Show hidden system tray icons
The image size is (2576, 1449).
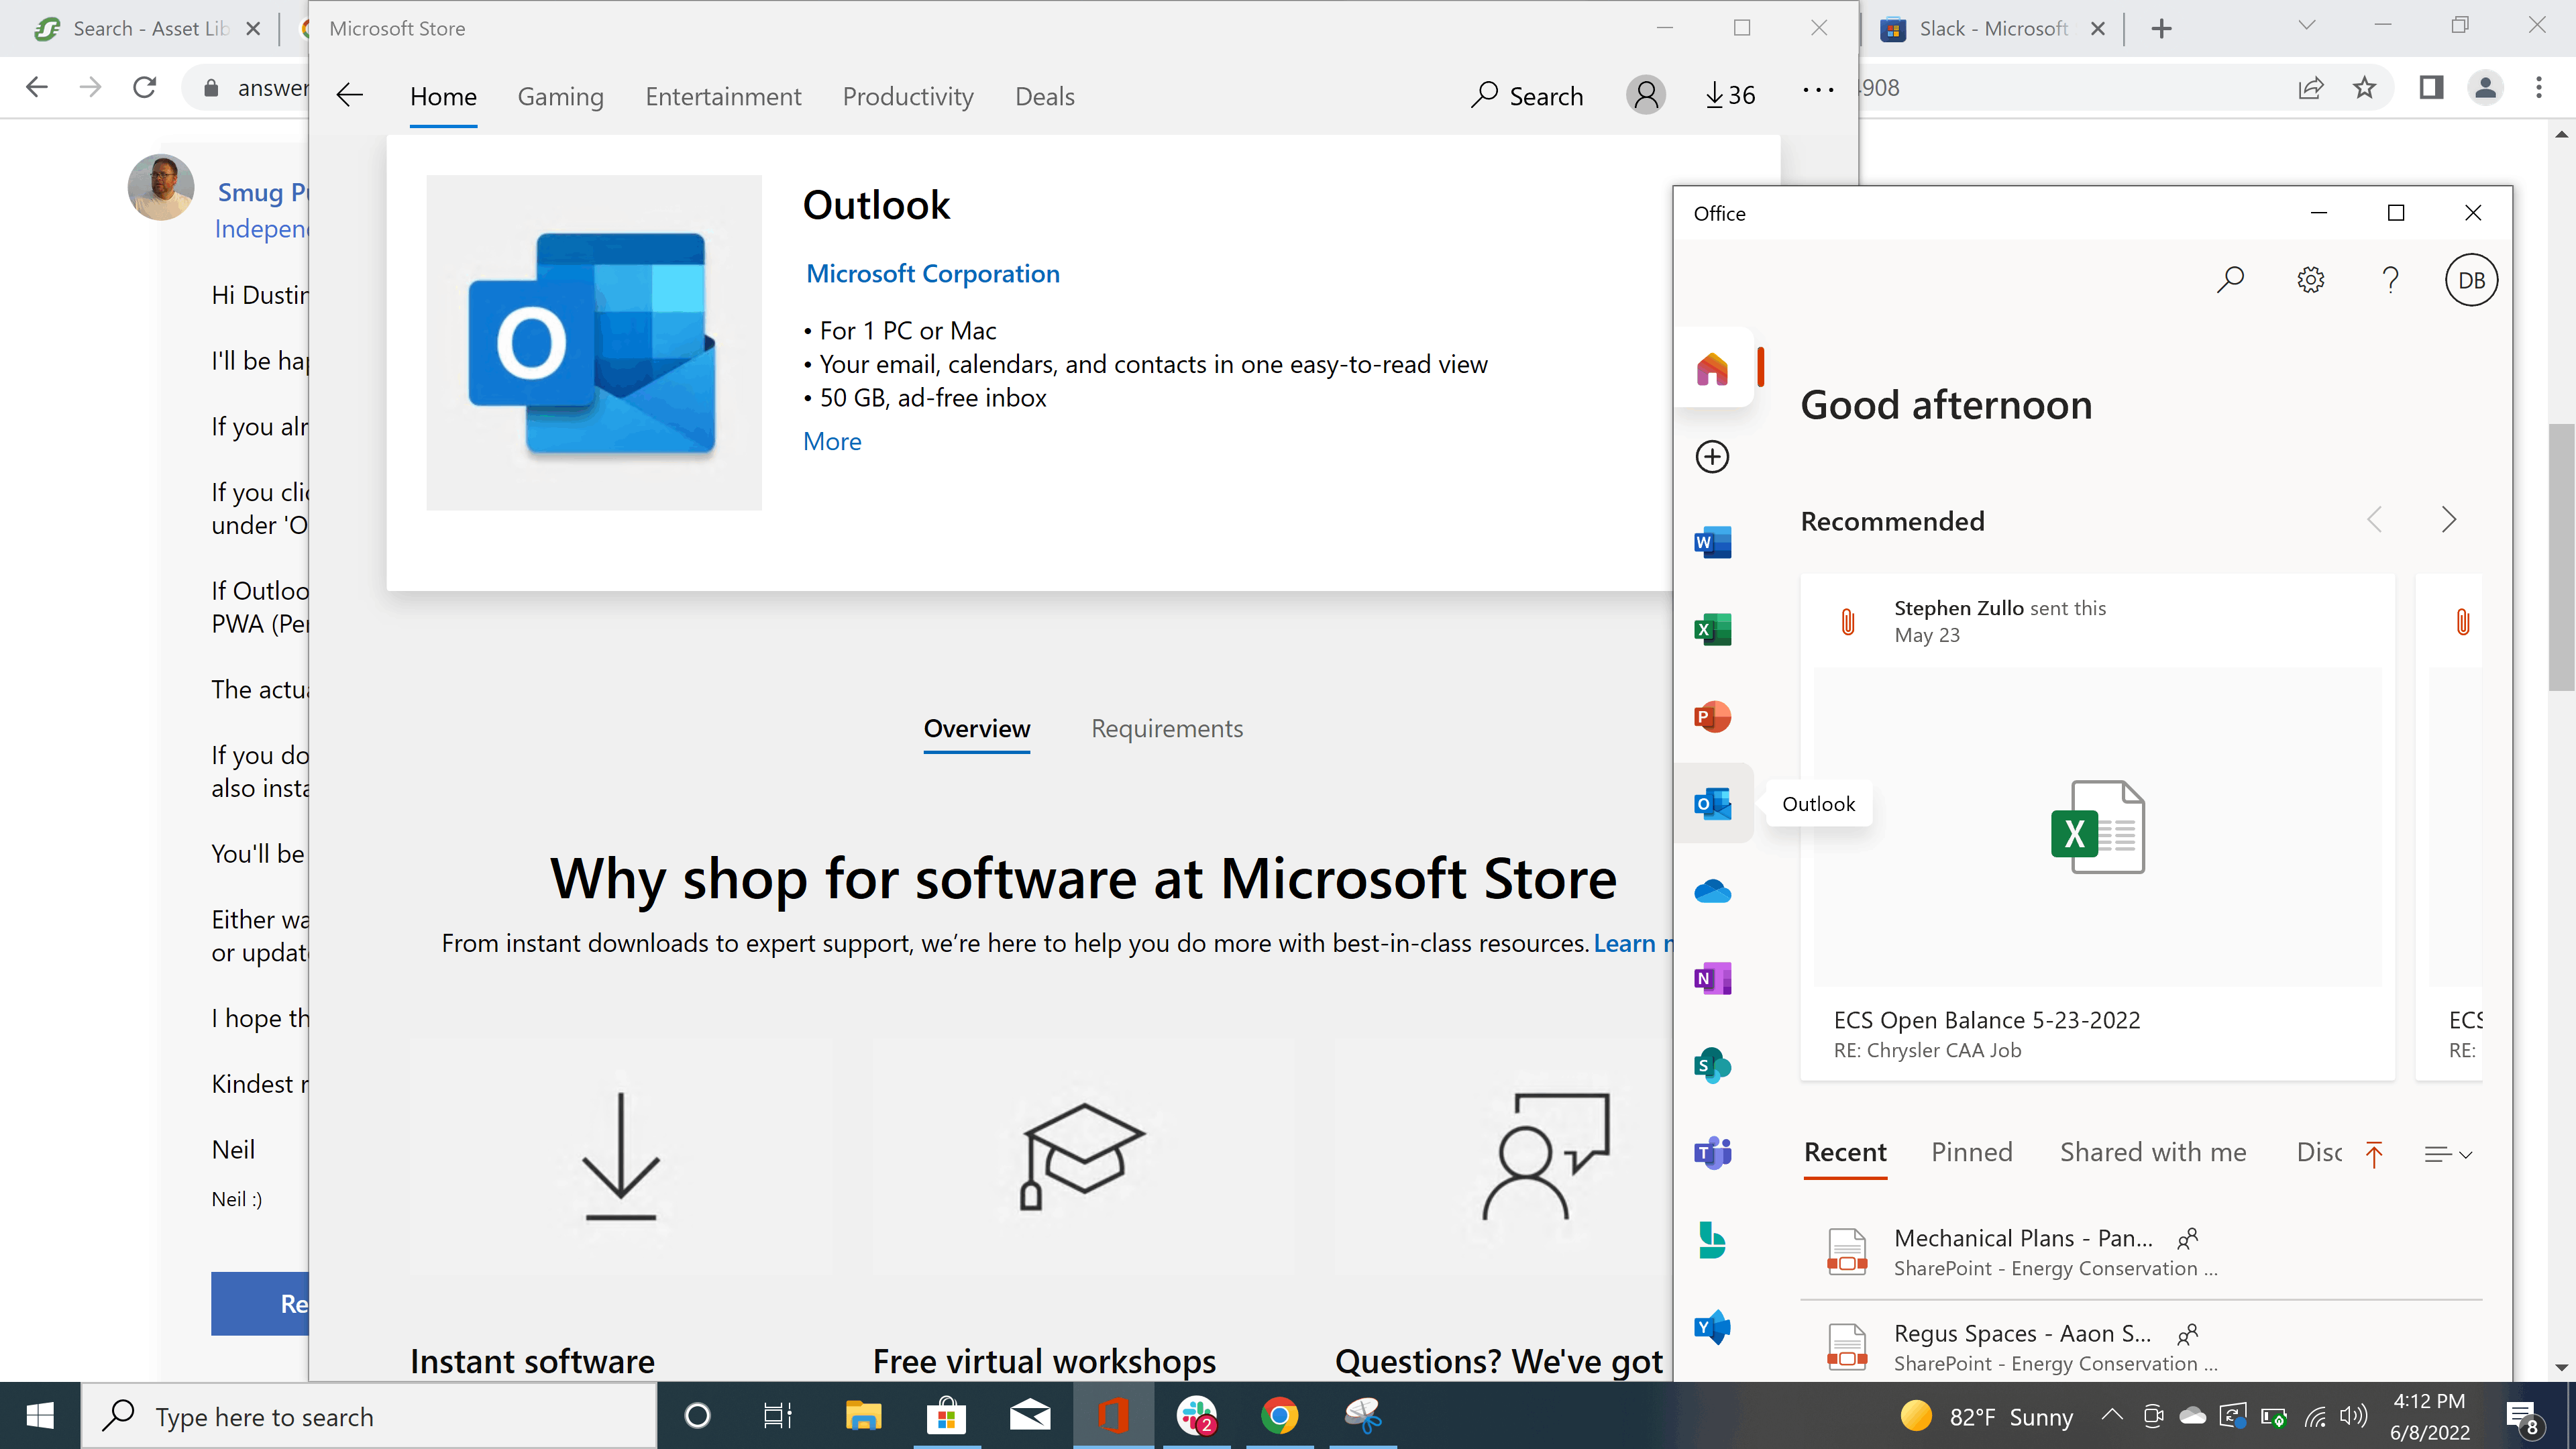pos(2111,1415)
